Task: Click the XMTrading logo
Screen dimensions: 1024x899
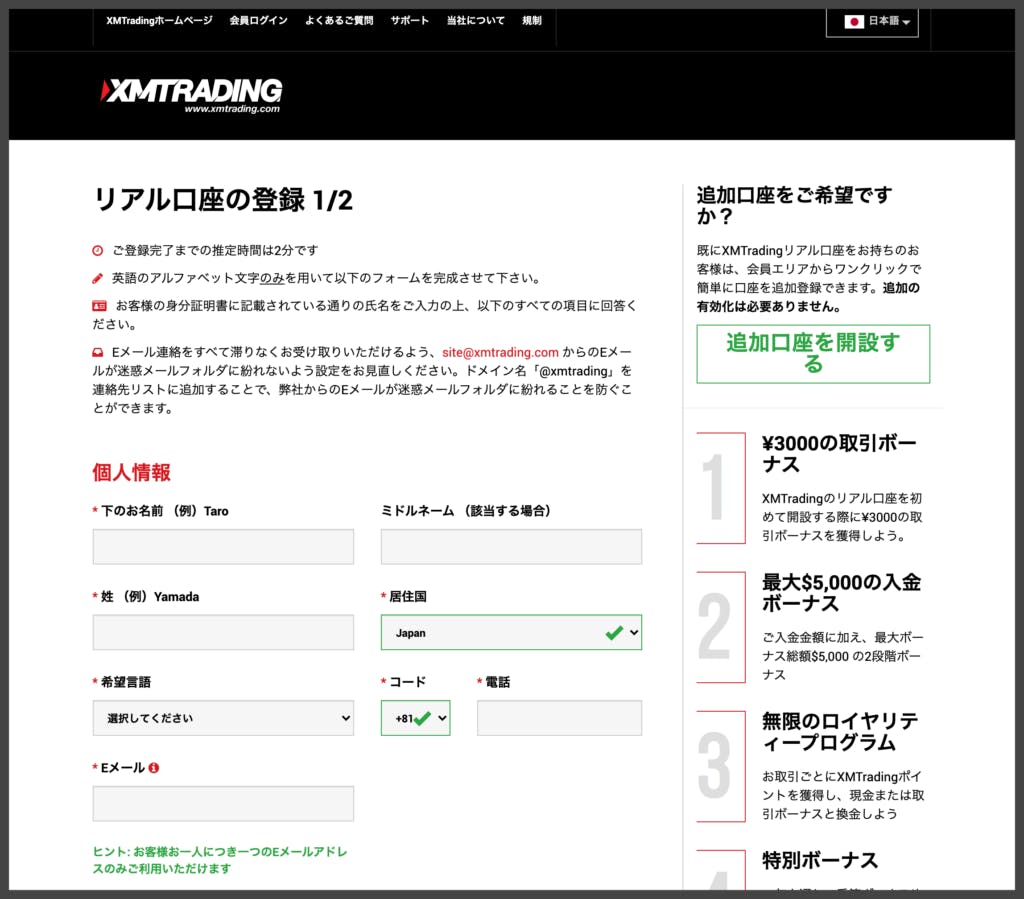Action: (191, 95)
